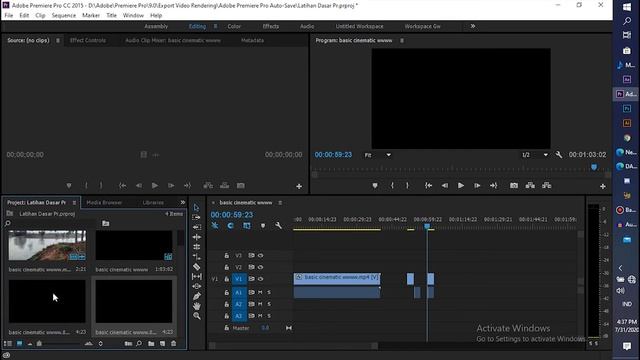Mark In in Program monitor
Image resolution: width=640 pixels, height=360 pixels.
coord(392,185)
